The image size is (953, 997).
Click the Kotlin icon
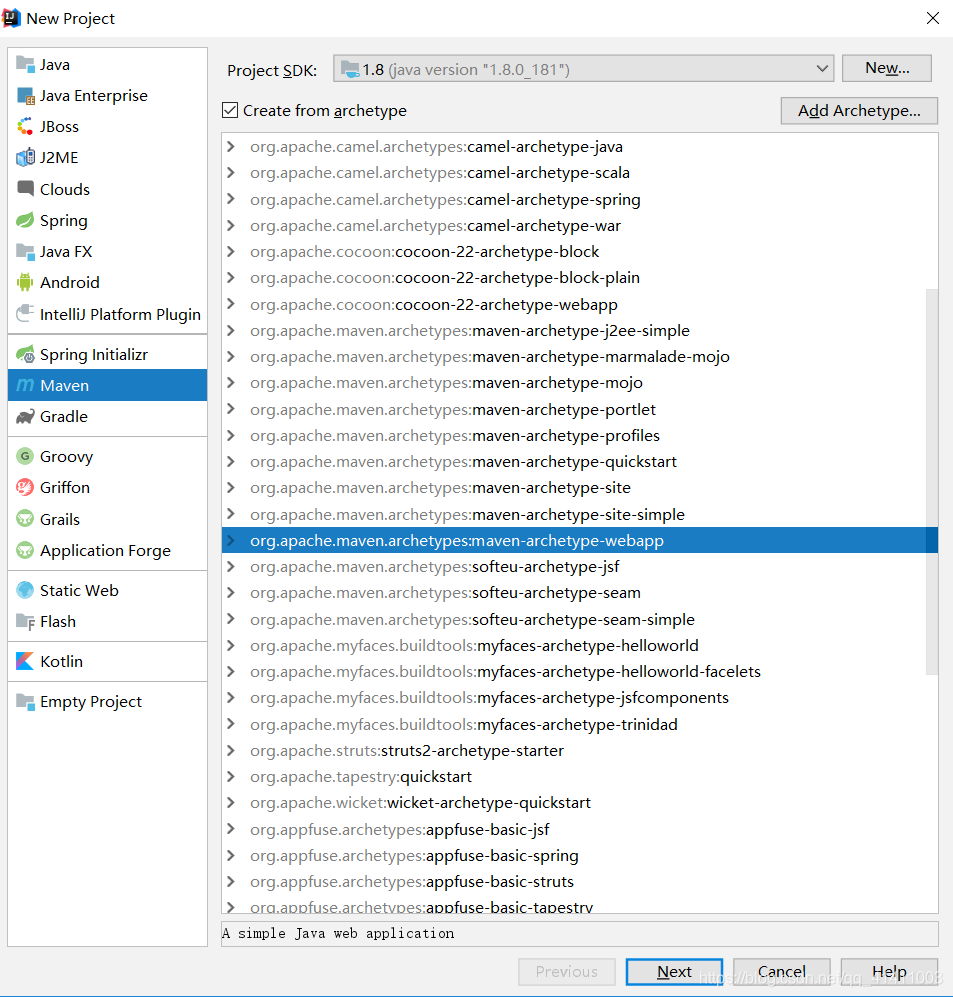25,661
